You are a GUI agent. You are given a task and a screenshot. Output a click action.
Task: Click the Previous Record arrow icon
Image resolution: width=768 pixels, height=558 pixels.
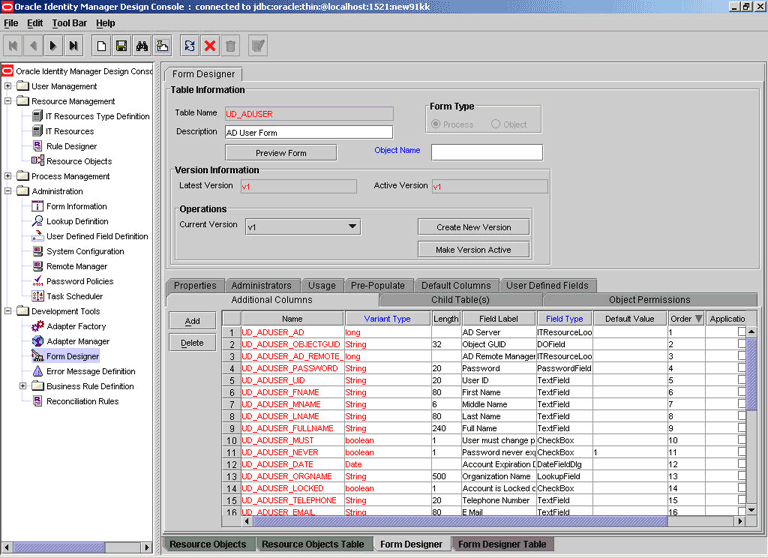pos(33,46)
